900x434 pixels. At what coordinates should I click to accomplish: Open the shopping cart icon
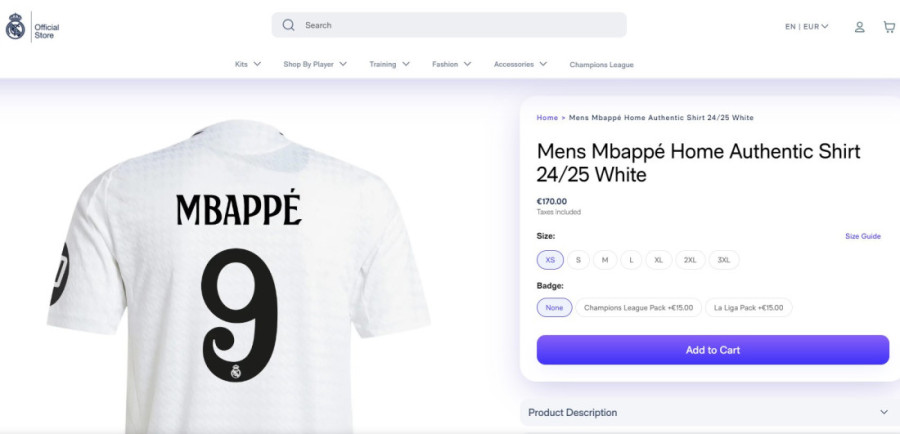(889, 27)
